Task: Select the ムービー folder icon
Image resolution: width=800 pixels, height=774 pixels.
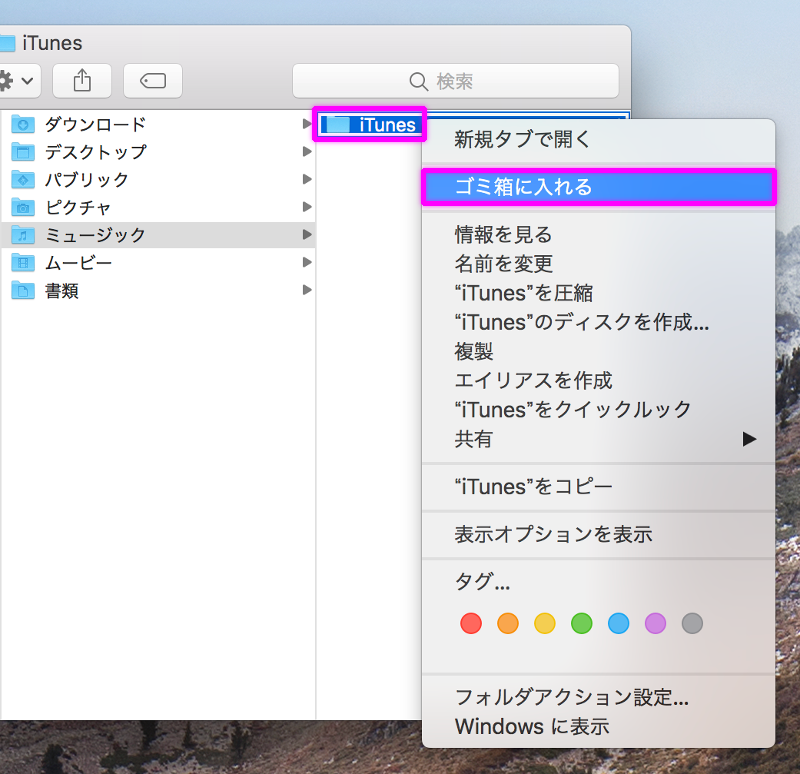Action: coord(23,262)
